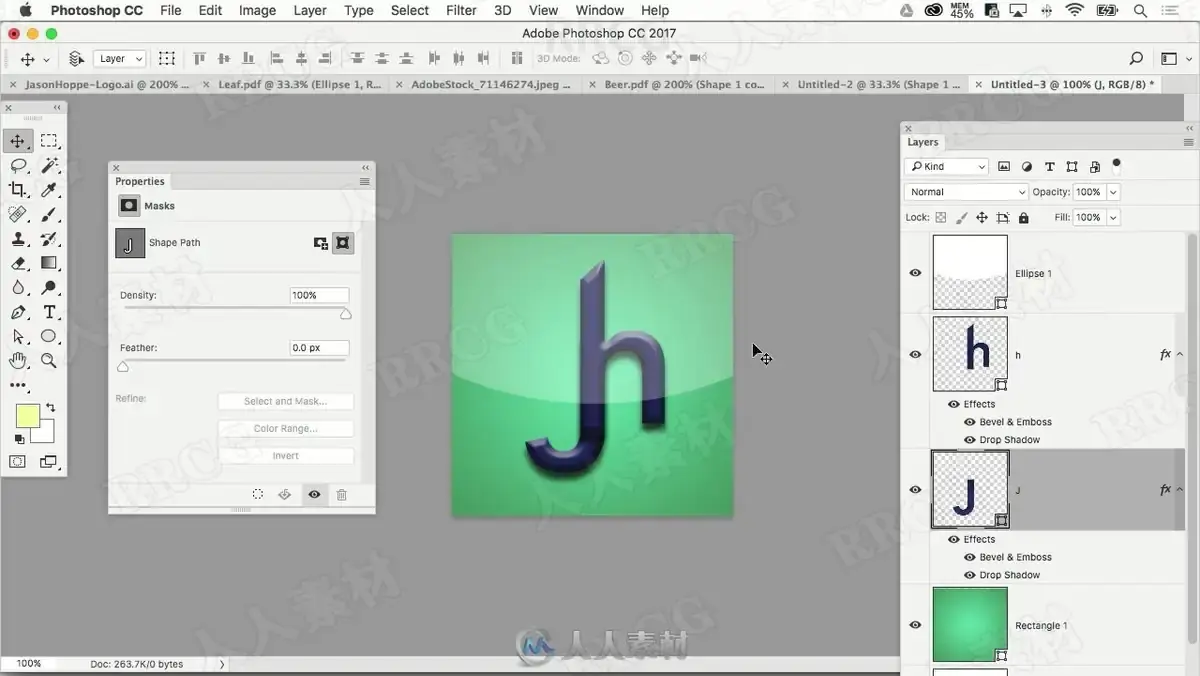
Task: Open the Edit Toolbar three-dots button
Action: click(18, 385)
